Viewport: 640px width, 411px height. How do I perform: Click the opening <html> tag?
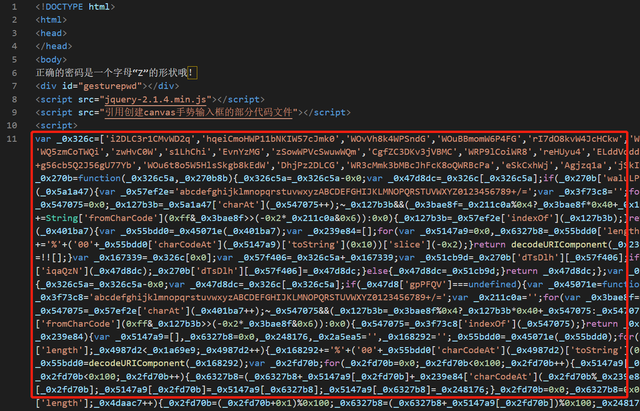coord(50,20)
